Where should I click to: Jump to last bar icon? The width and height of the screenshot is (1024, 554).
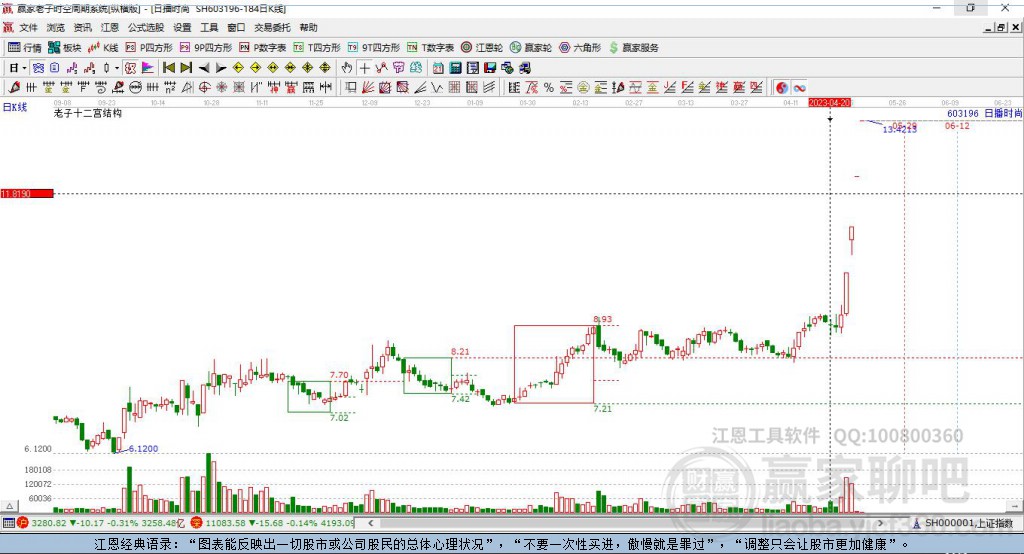[186, 68]
